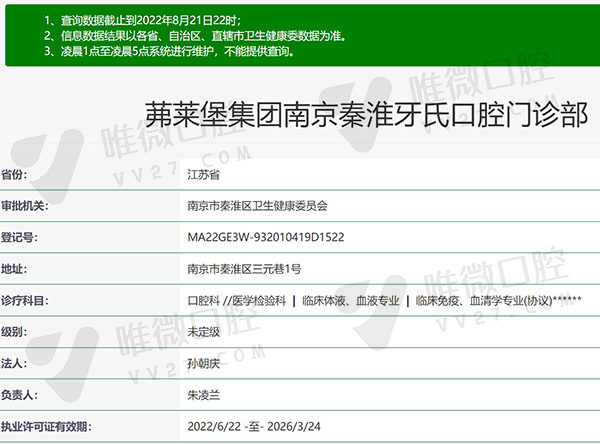Click the 审批机关 field label

tap(25, 206)
